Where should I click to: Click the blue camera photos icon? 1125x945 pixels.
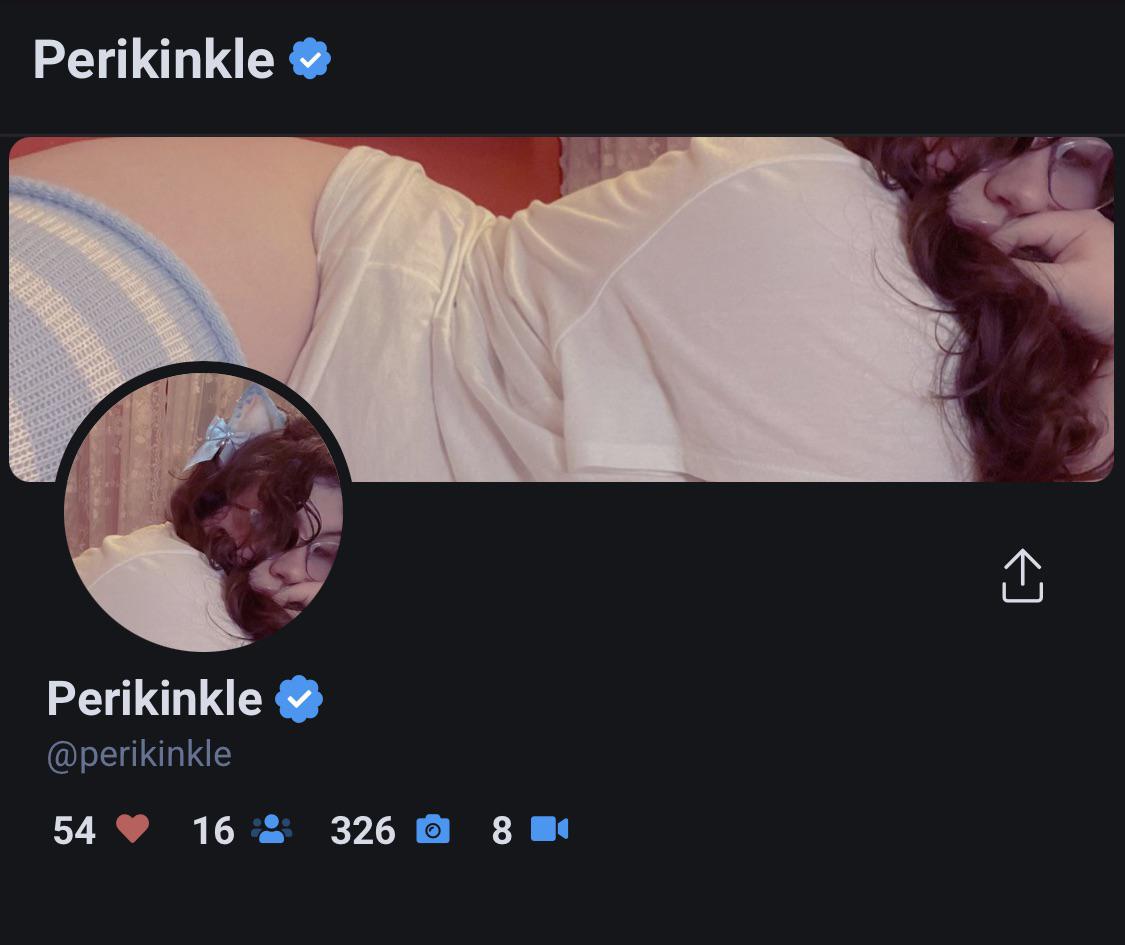click(x=432, y=829)
